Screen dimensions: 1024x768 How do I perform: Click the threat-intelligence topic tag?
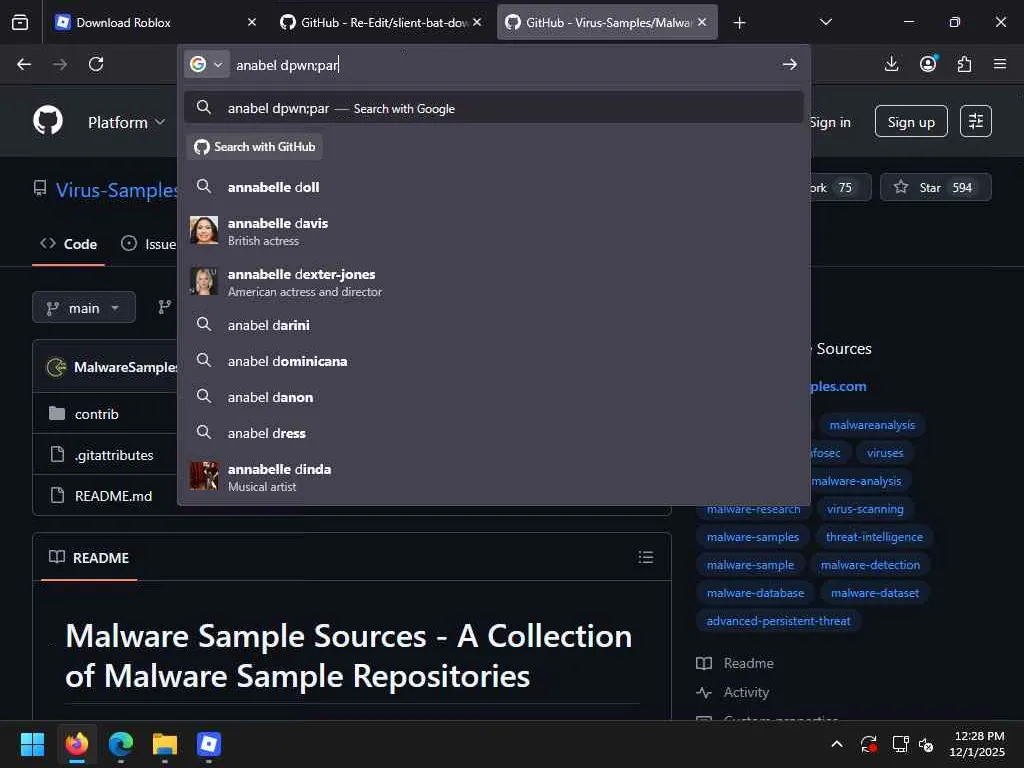874,537
